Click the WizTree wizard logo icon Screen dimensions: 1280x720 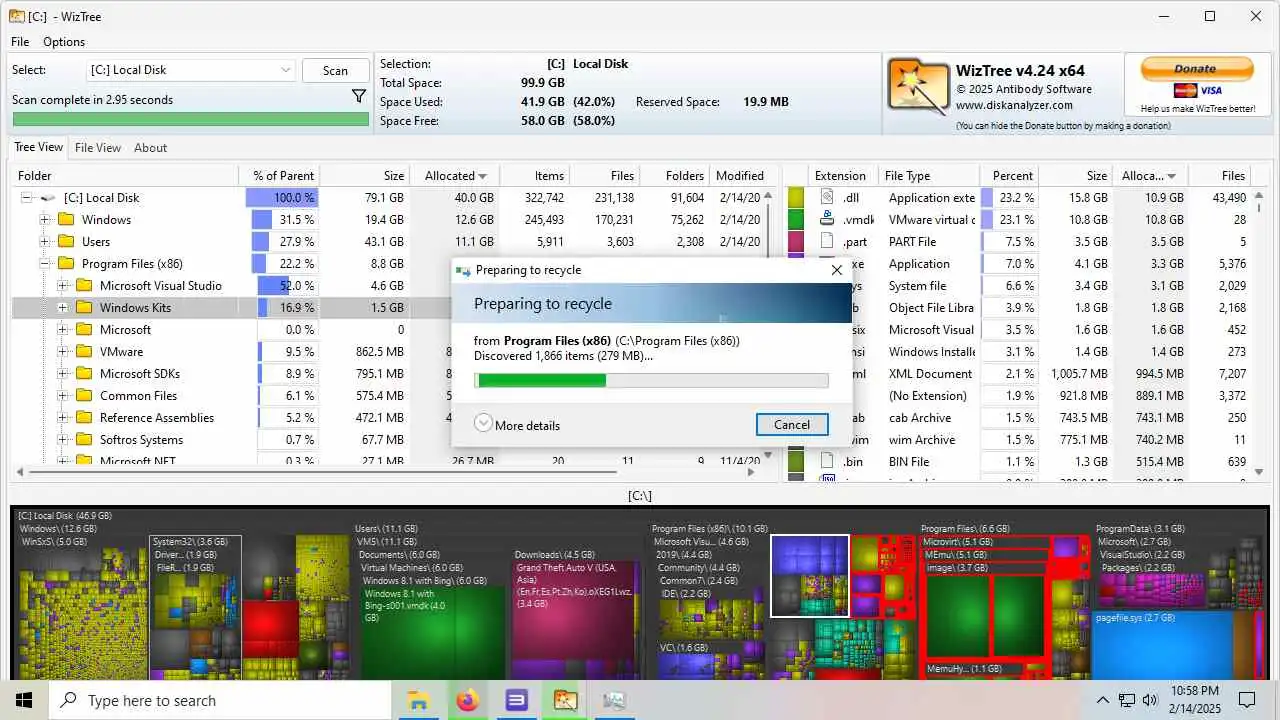click(x=918, y=87)
